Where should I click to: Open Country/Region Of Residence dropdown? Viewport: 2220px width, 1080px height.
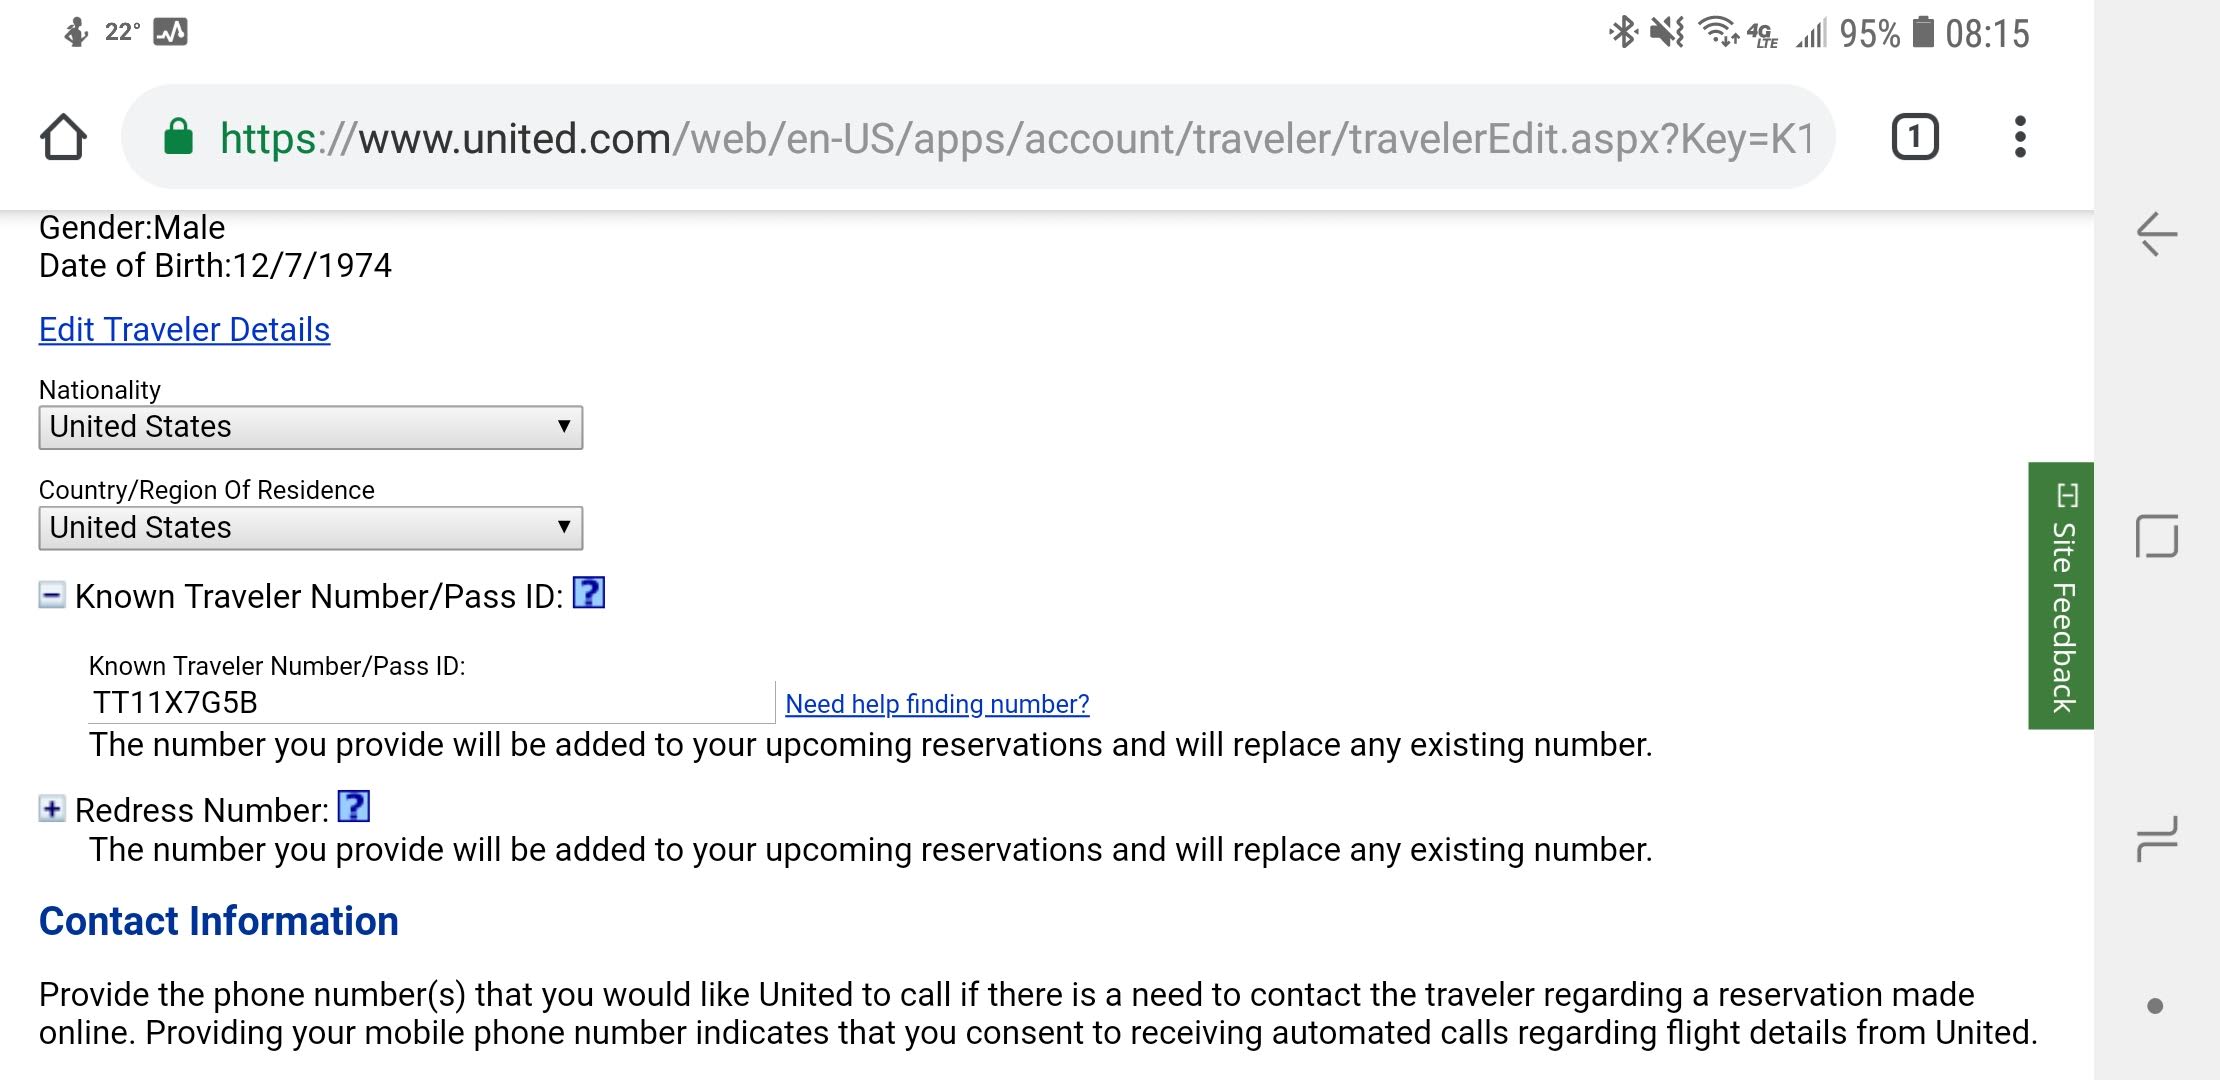coord(310,528)
